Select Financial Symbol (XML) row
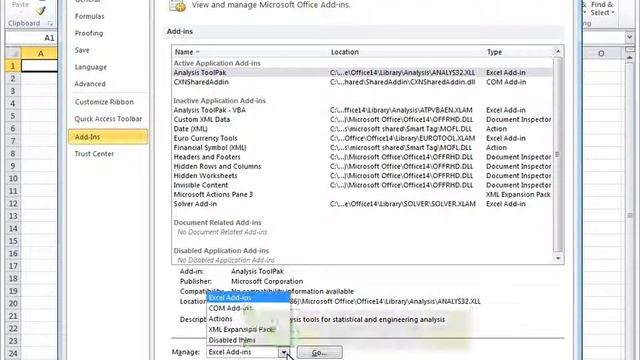This screenshot has width=640, height=360. coord(362,148)
